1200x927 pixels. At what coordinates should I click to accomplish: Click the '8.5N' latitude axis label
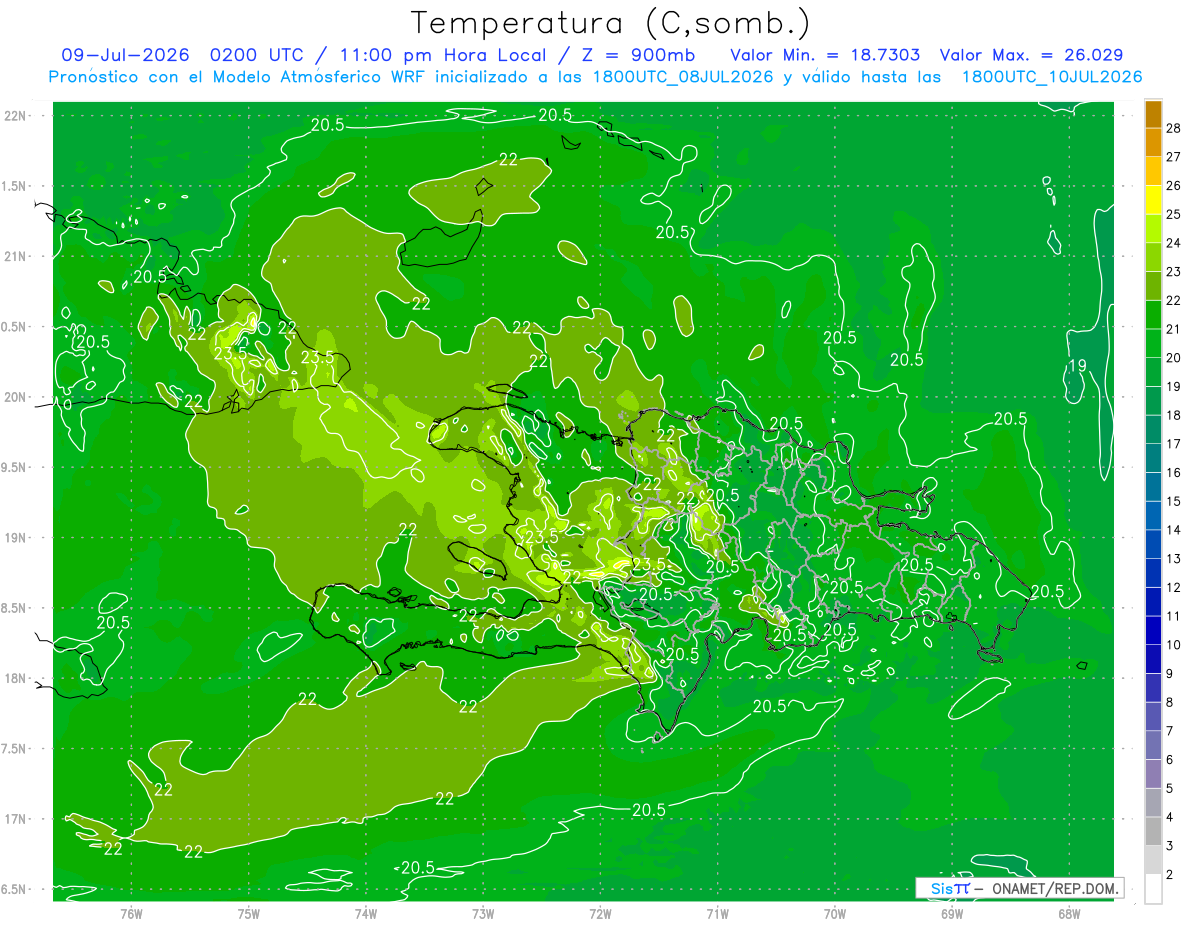pyautogui.click(x=15, y=608)
